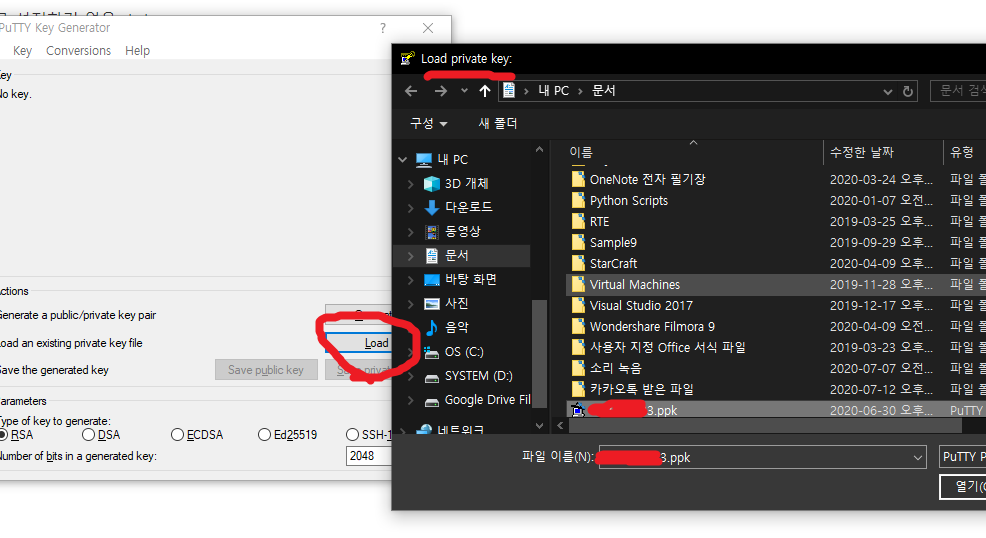Select 내 PC computer icon in tree
The height and width of the screenshot is (538, 986).
[x=424, y=160]
